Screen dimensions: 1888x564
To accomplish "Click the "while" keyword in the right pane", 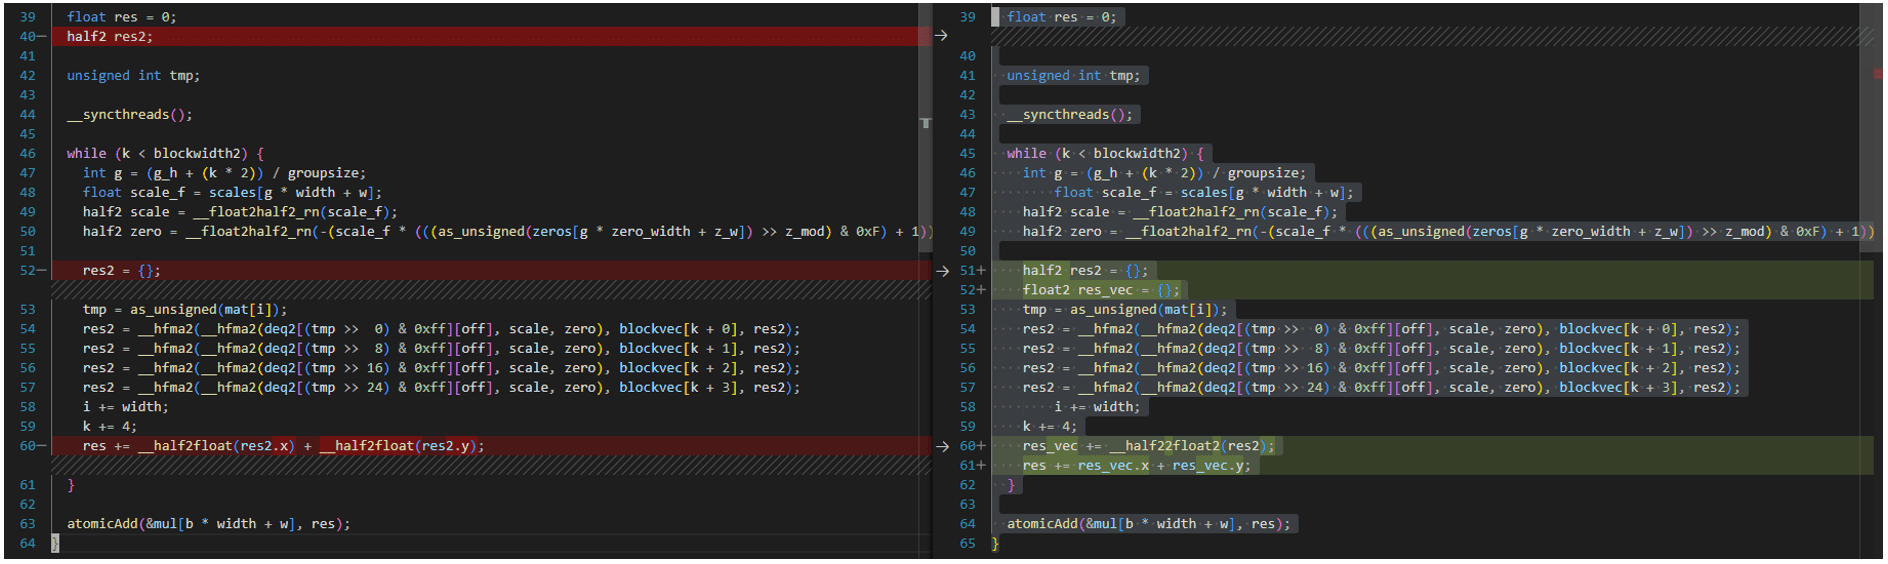I will tap(1026, 154).
